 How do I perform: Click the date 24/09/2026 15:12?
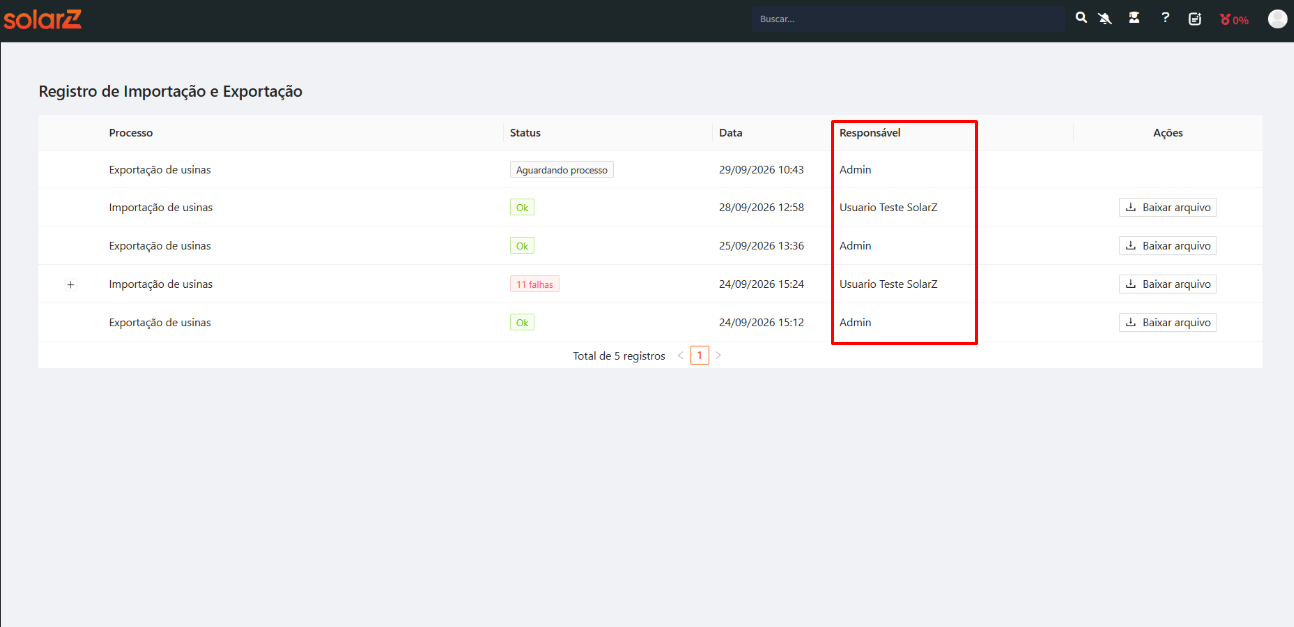point(761,323)
